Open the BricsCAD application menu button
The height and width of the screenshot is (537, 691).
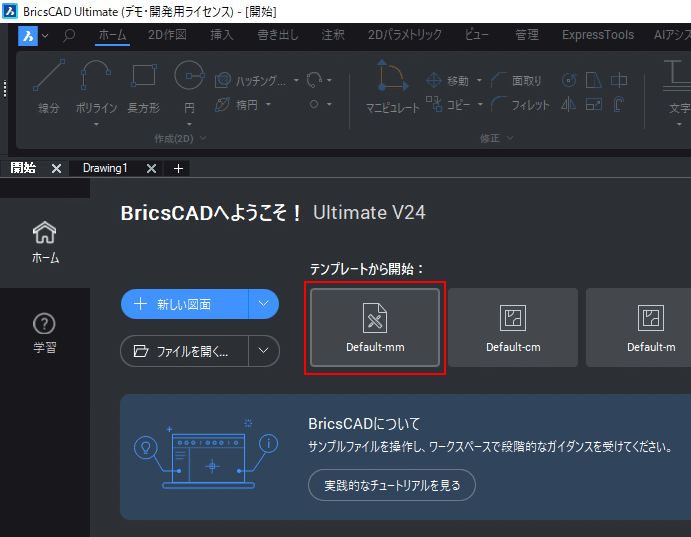(x=28, y=36)
